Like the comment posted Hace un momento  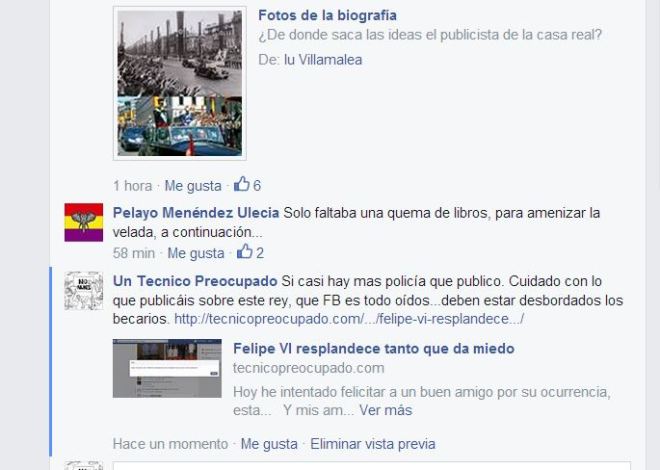pyautogui.click(x=269, y=444)
